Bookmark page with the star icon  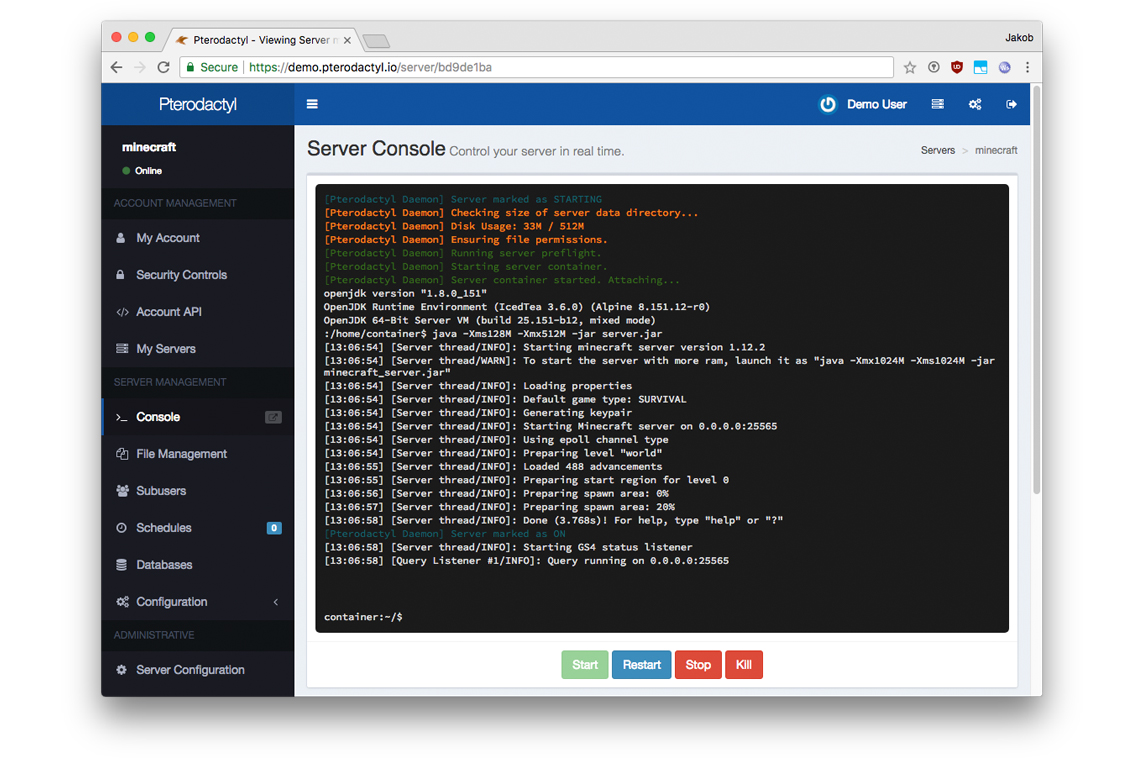[910, 68]
